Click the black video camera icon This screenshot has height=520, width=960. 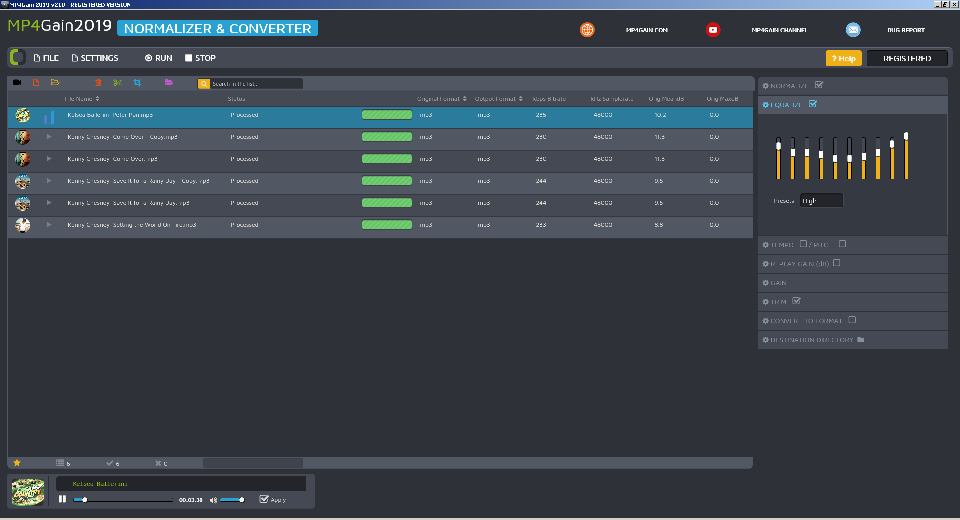coord(17,83)
